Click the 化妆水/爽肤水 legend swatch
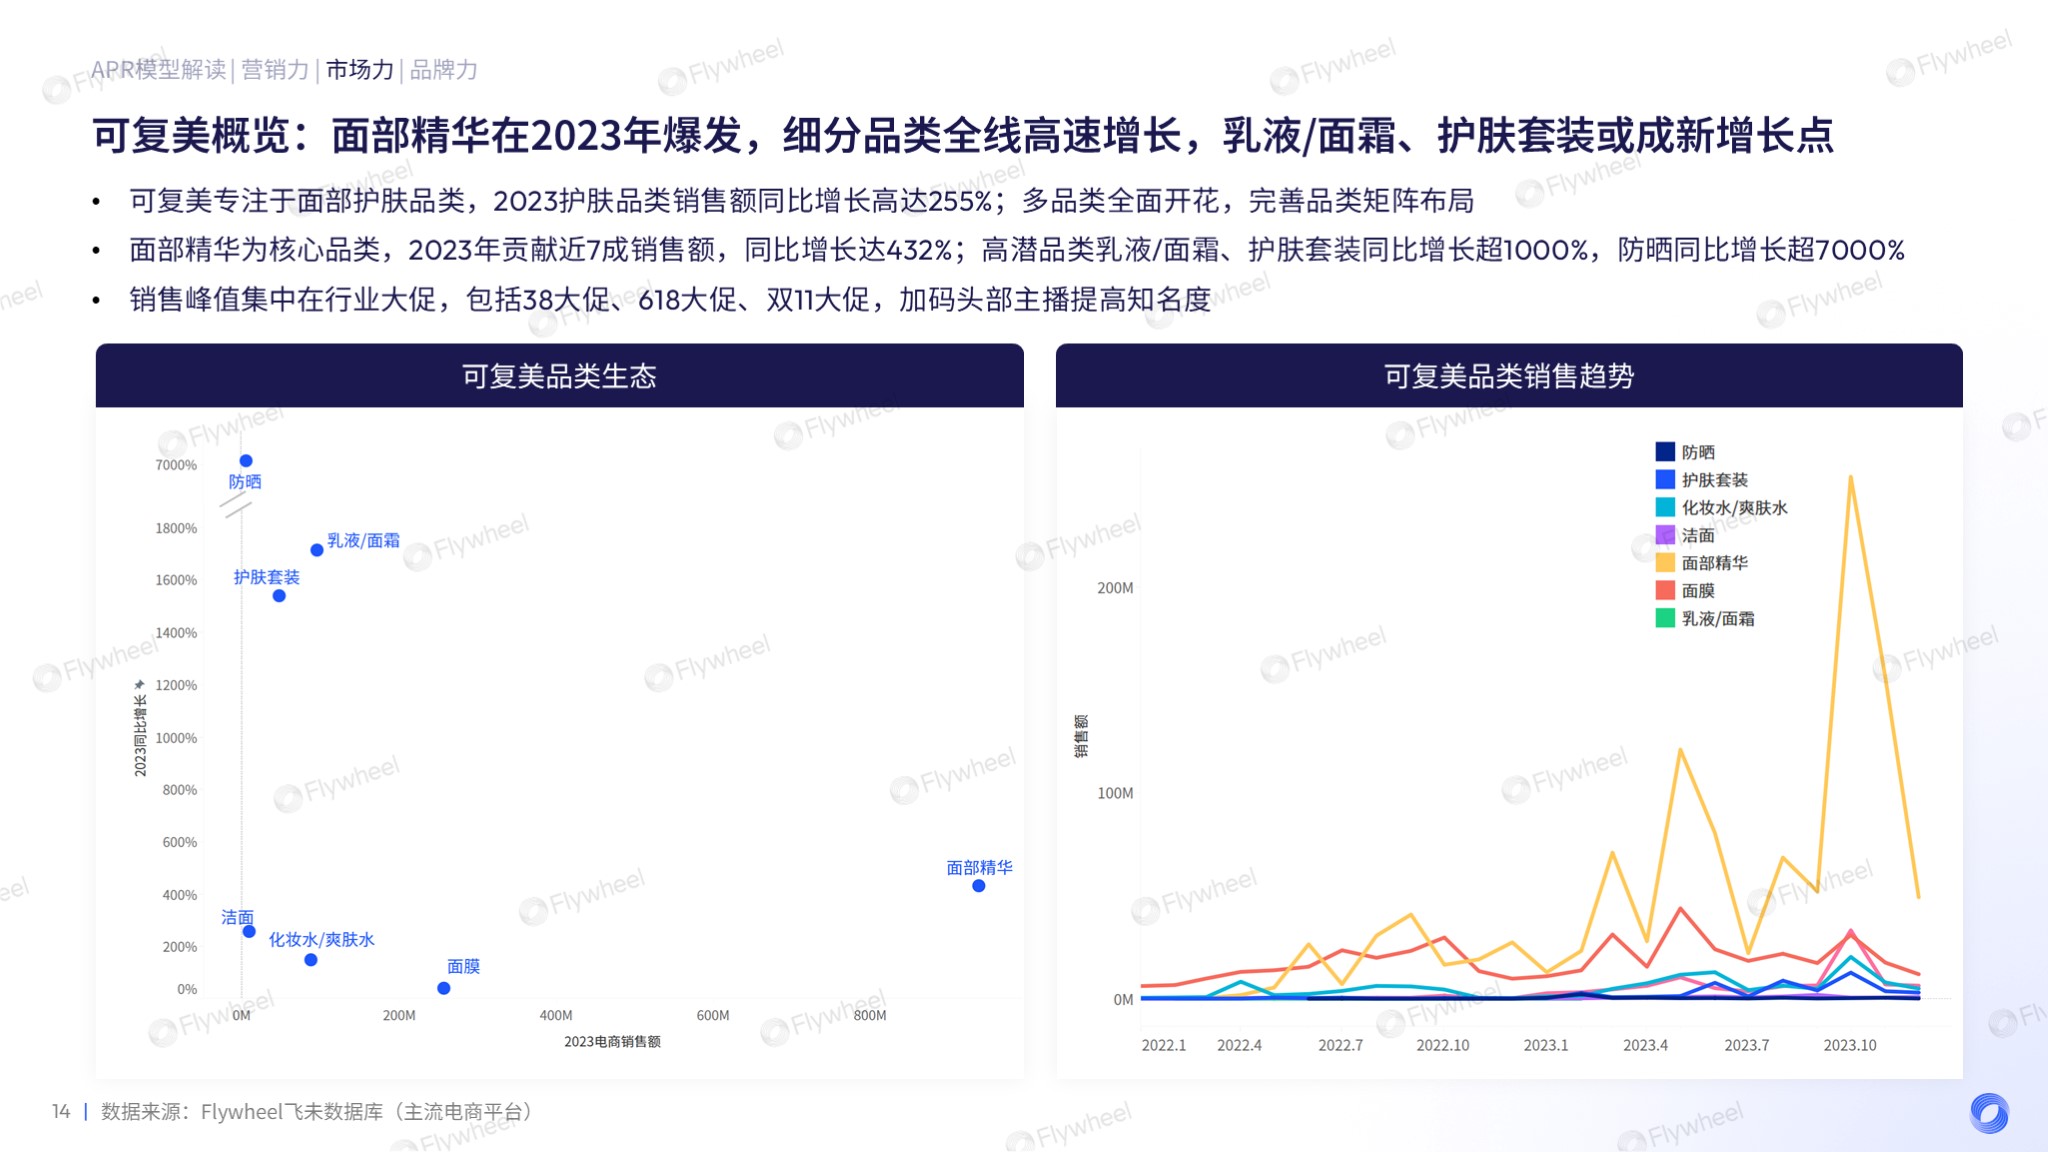The image size is (2048, 1152). 1665,507
